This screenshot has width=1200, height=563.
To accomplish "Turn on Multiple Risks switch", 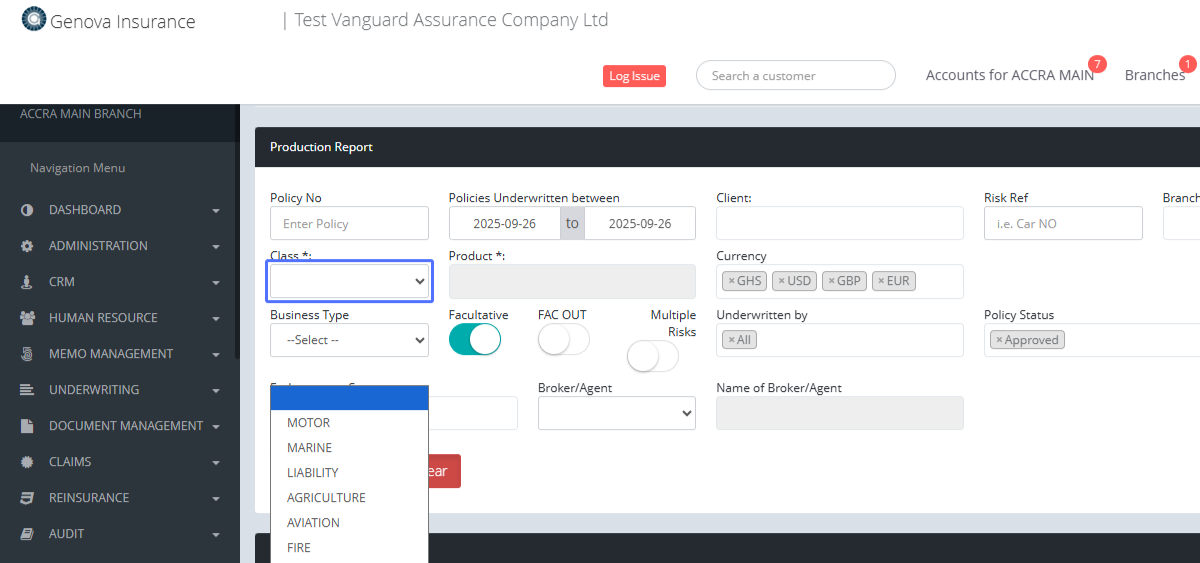I will (x=652, y=356).
